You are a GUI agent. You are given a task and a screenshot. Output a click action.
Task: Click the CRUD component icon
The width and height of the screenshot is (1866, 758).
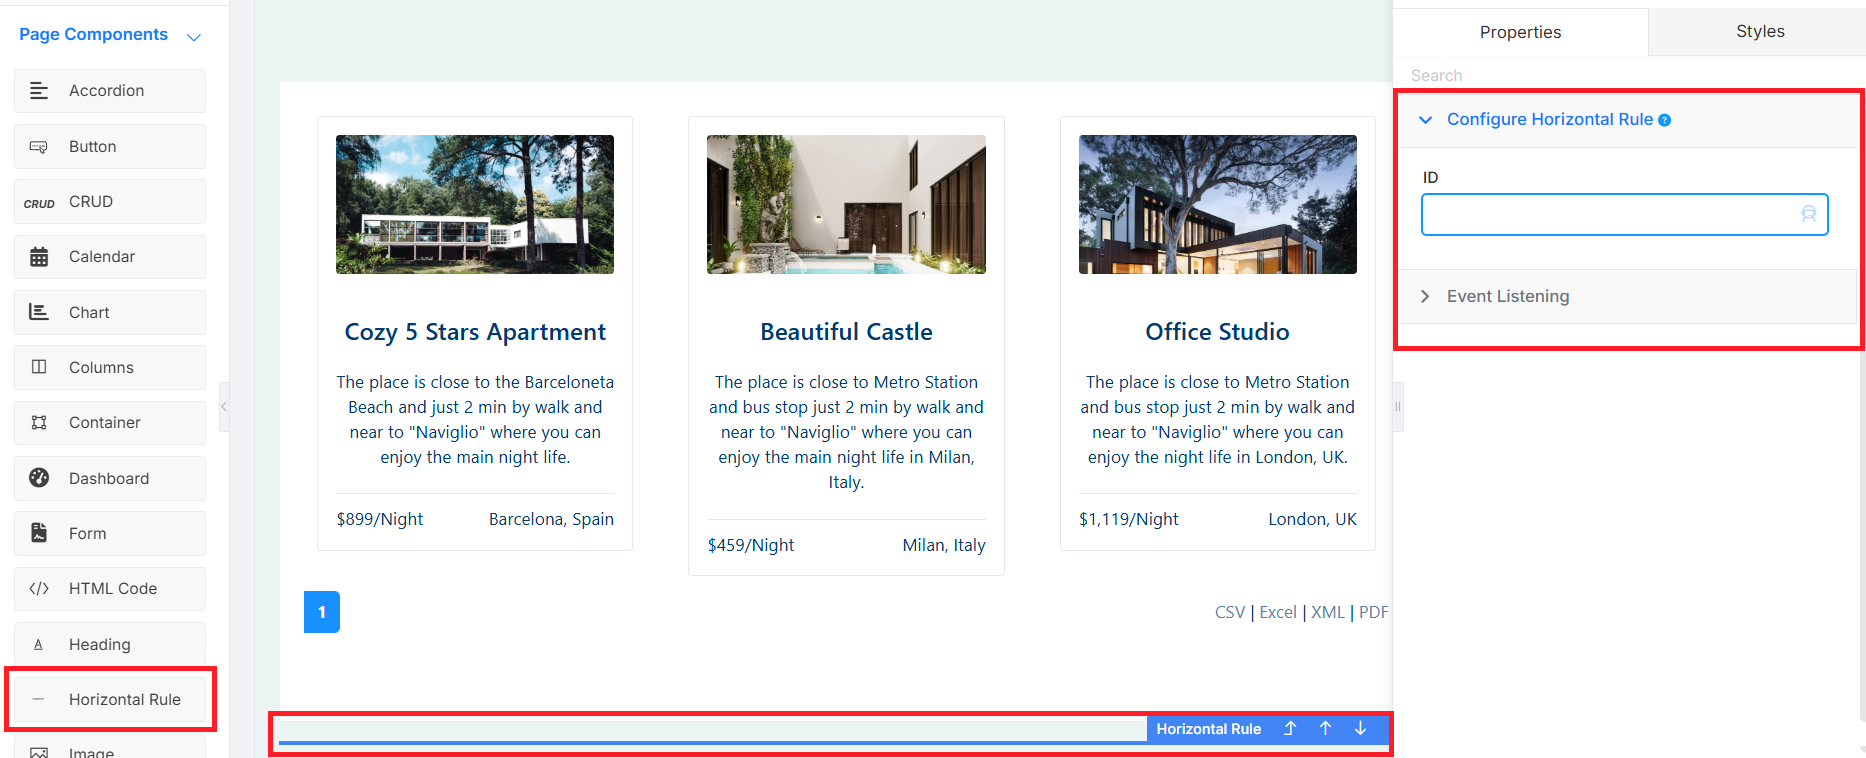[39, 203]
